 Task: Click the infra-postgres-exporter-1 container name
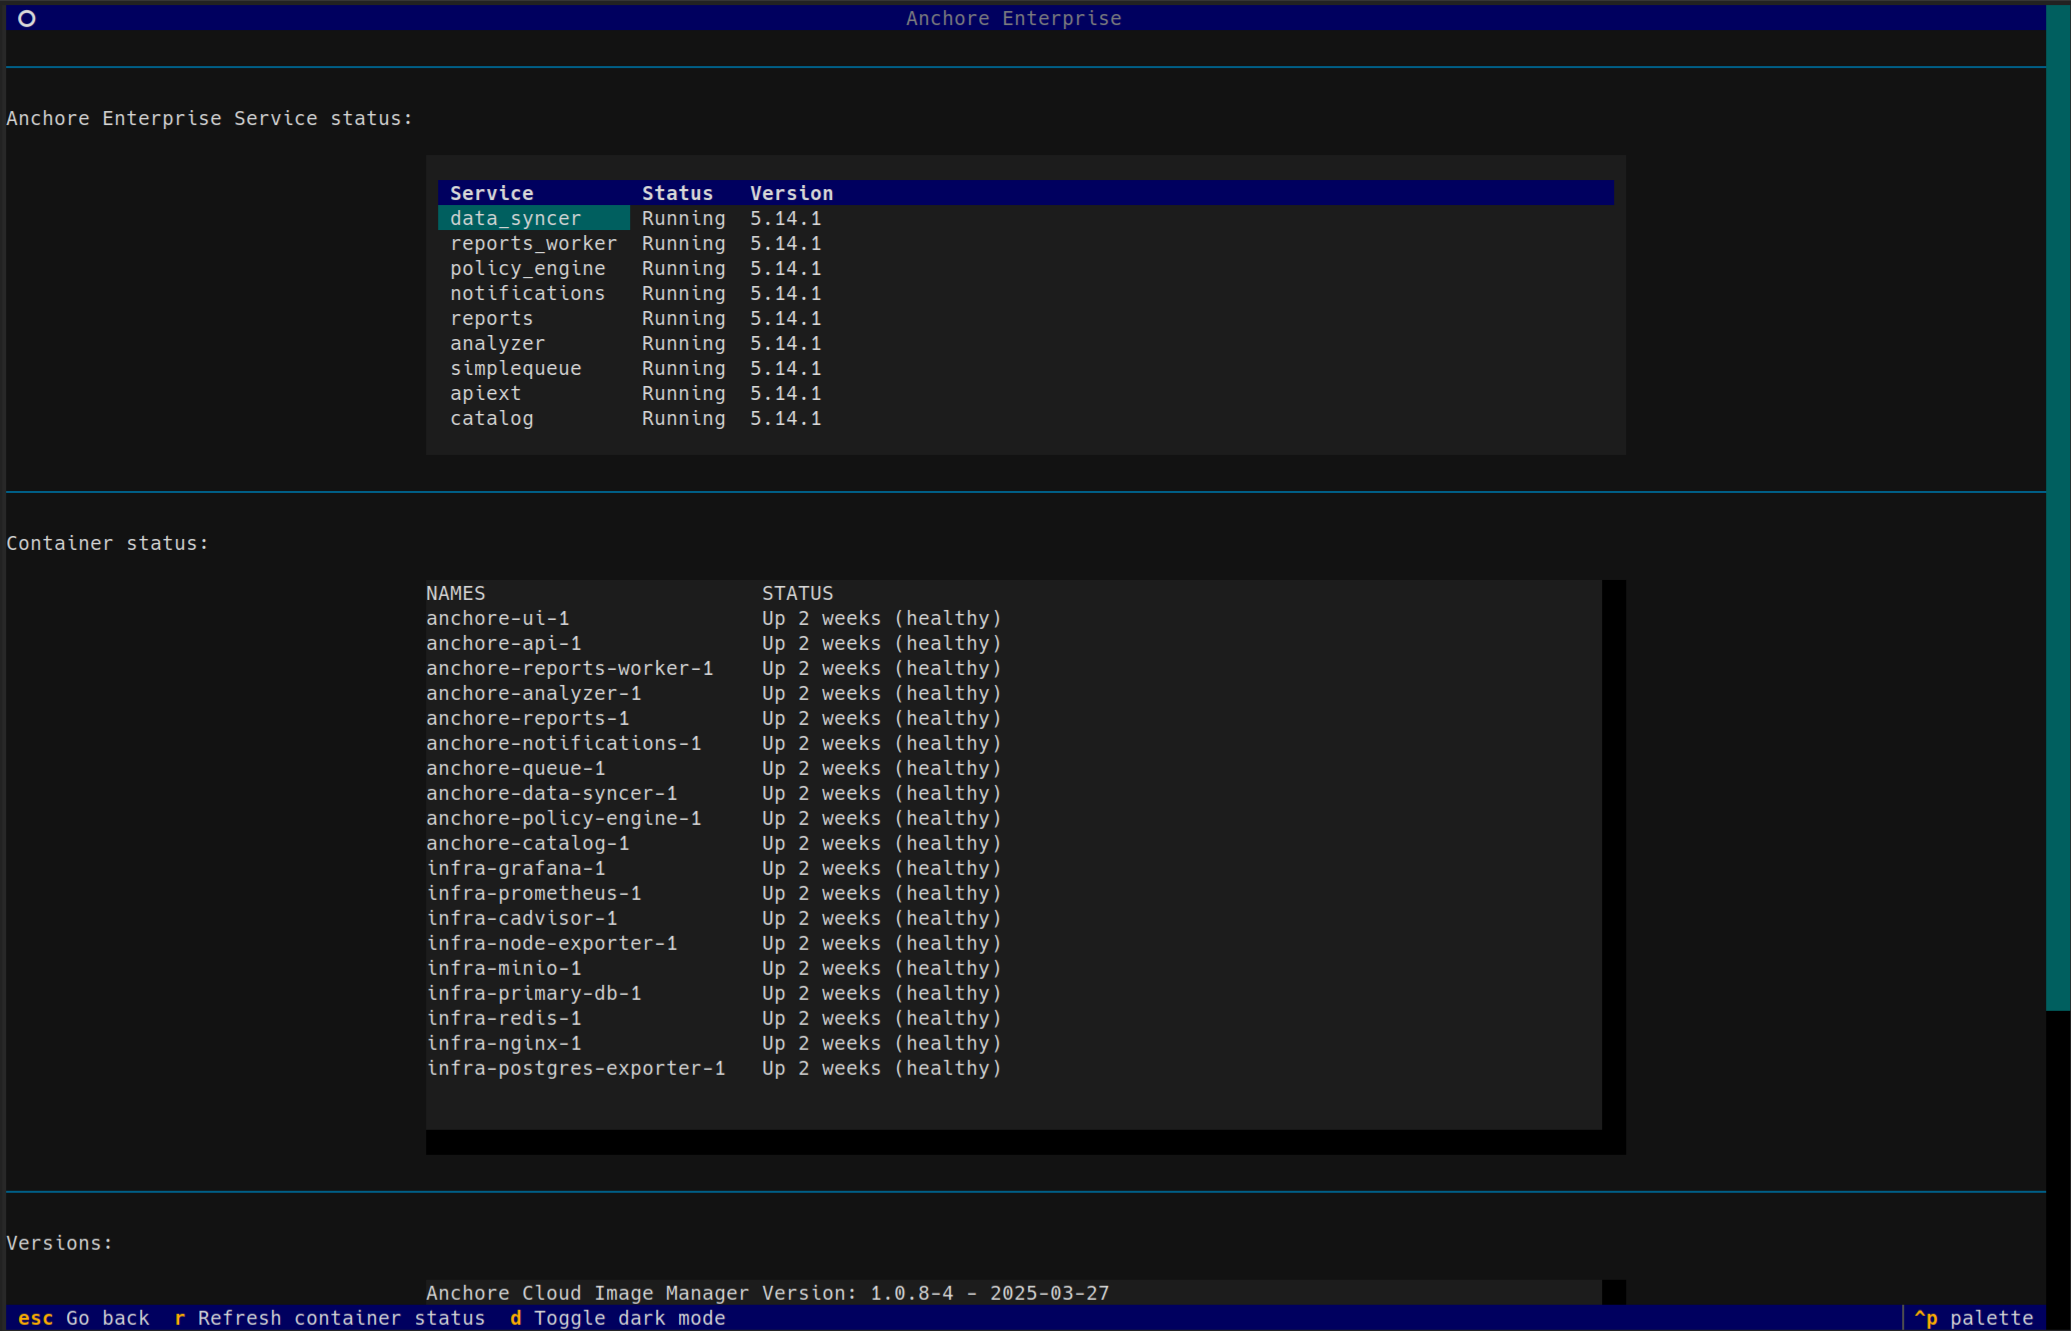[x=575, y=1068]
